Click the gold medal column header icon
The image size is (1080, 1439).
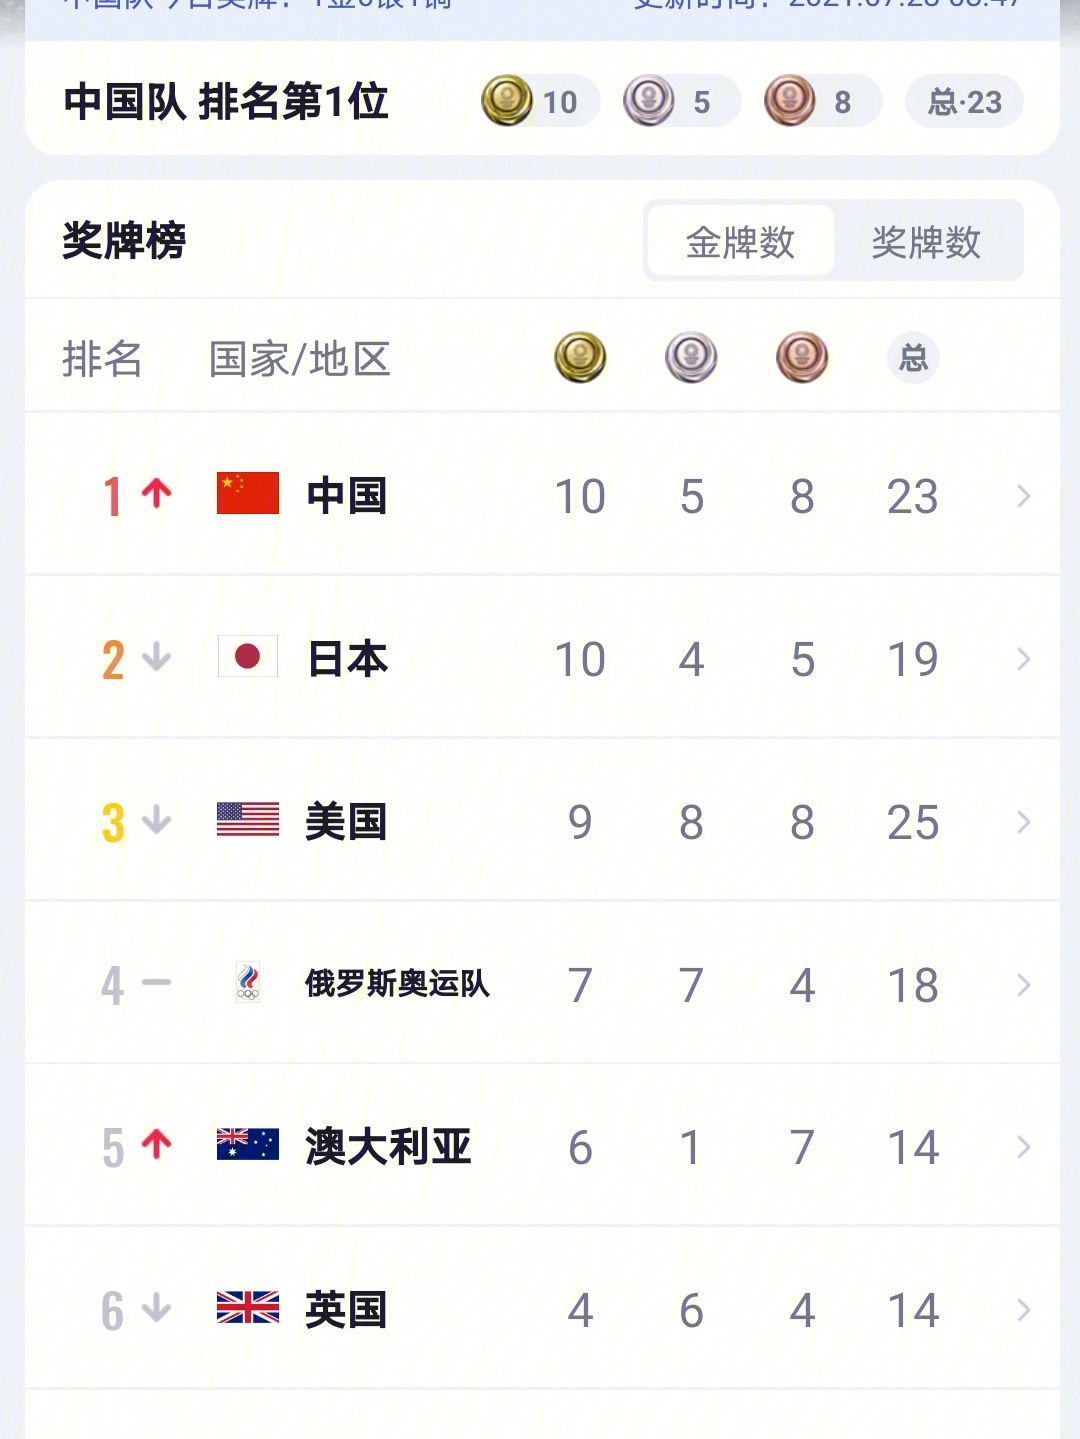(x=581, y=358)
